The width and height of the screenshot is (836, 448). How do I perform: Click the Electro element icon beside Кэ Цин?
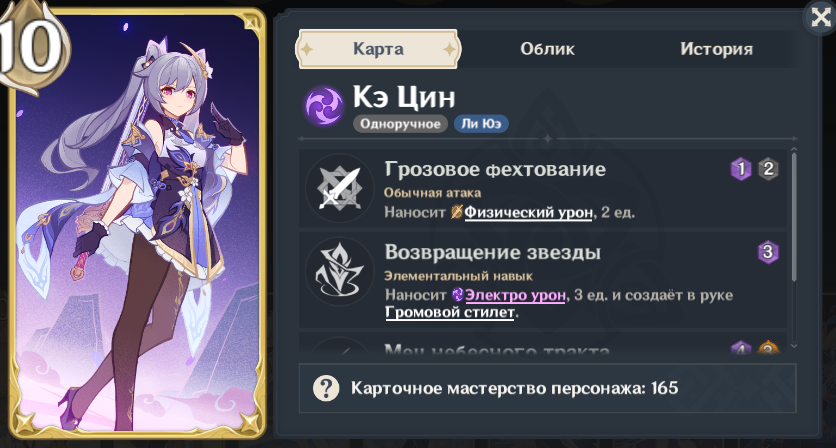point(324,106)
